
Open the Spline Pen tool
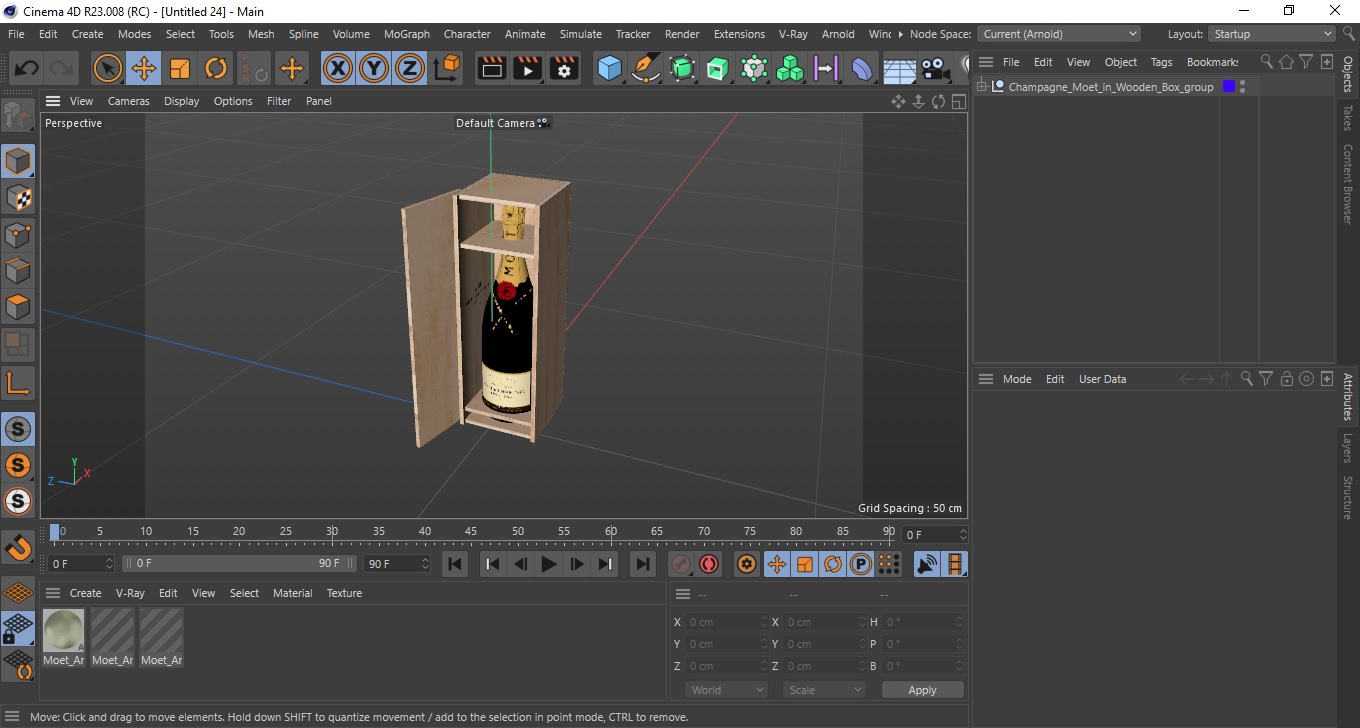click(x=646, y=69)
